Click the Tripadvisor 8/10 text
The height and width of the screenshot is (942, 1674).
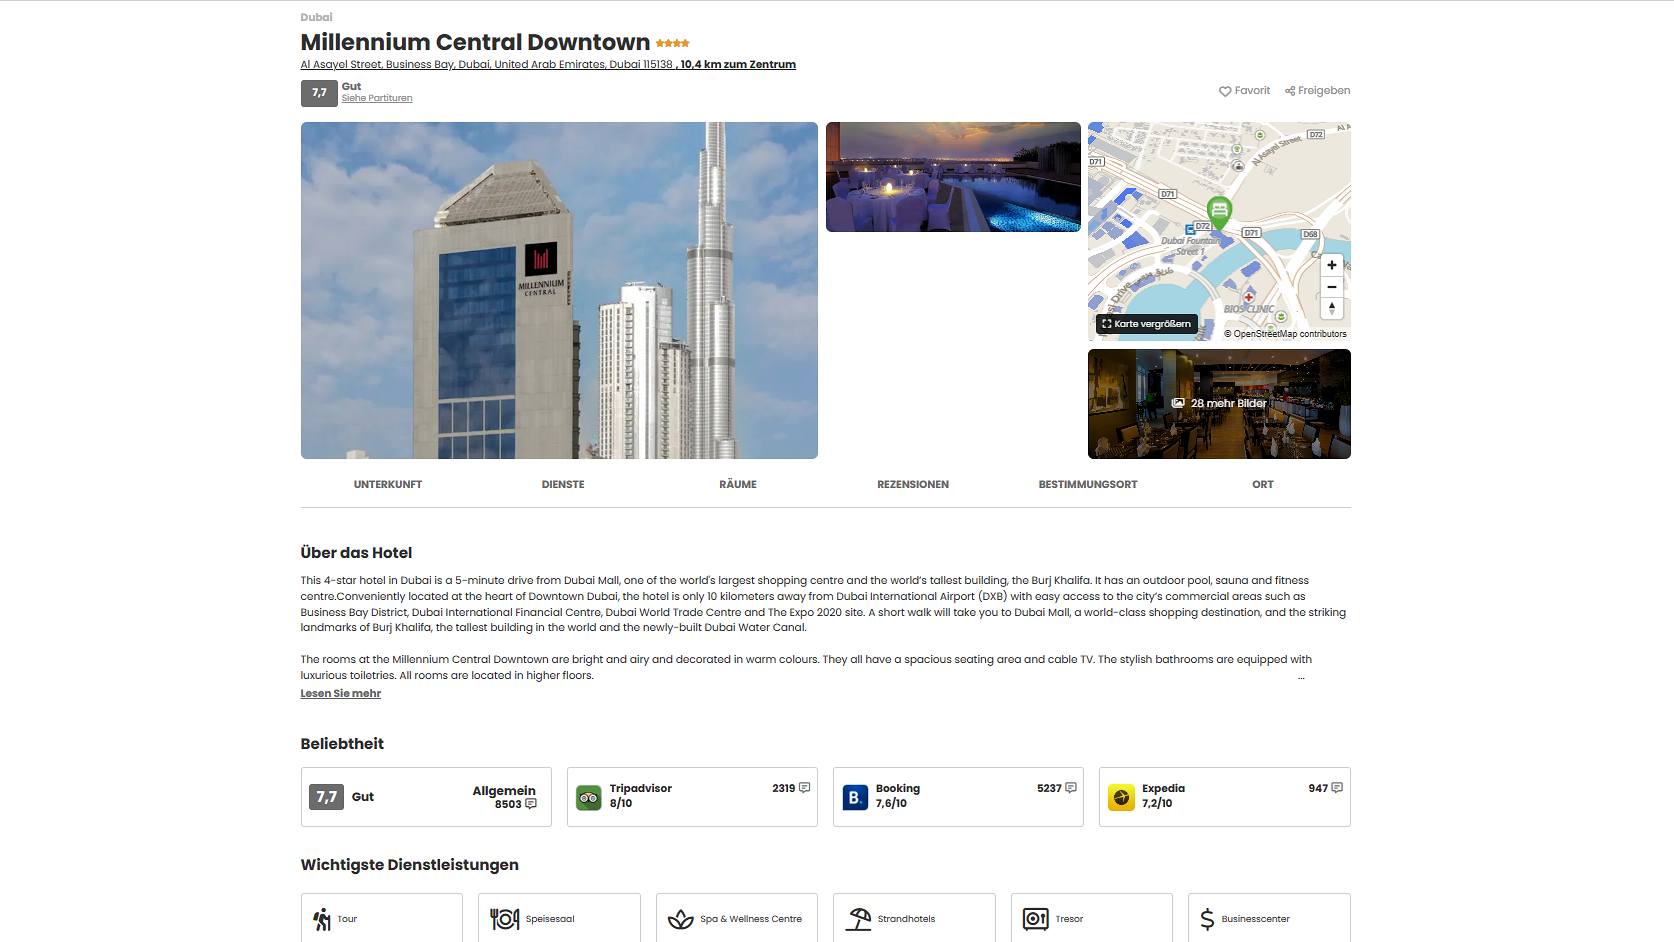coord(621,803)
